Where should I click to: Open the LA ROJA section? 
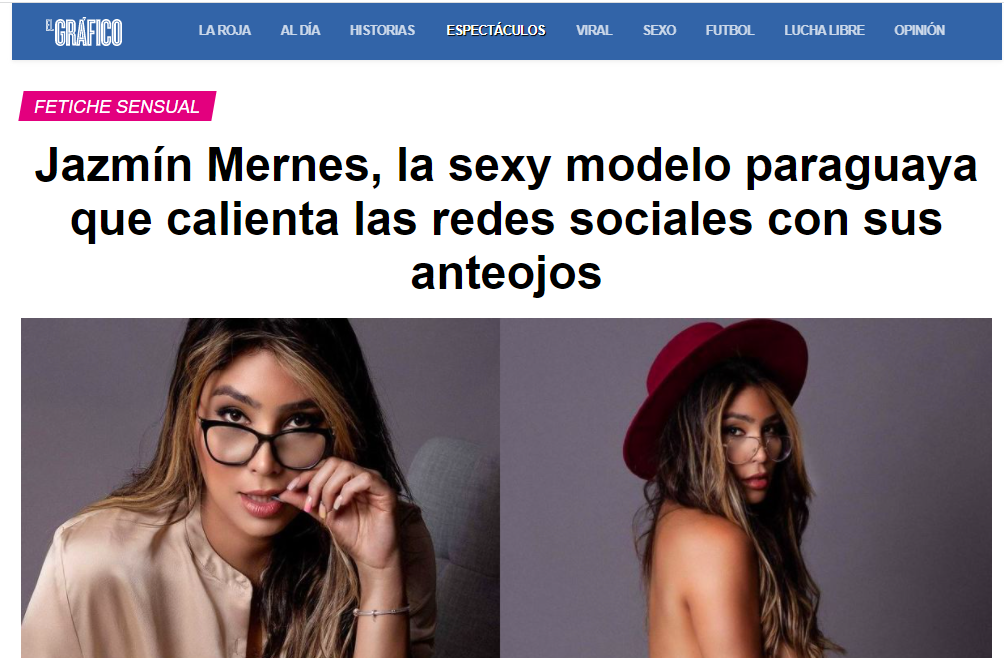pos(225,30)
